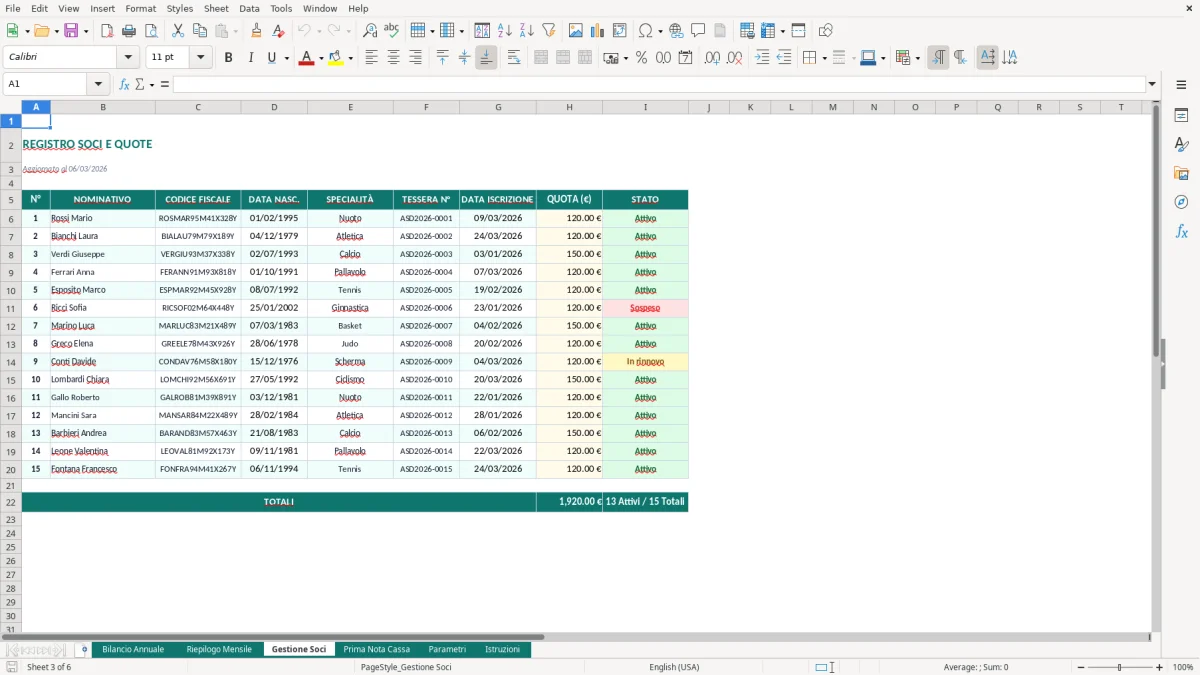Click the zoom in plus button
Viewport: 1200px width, 675px height.
pyautogui.click(x=1160, y=667)
